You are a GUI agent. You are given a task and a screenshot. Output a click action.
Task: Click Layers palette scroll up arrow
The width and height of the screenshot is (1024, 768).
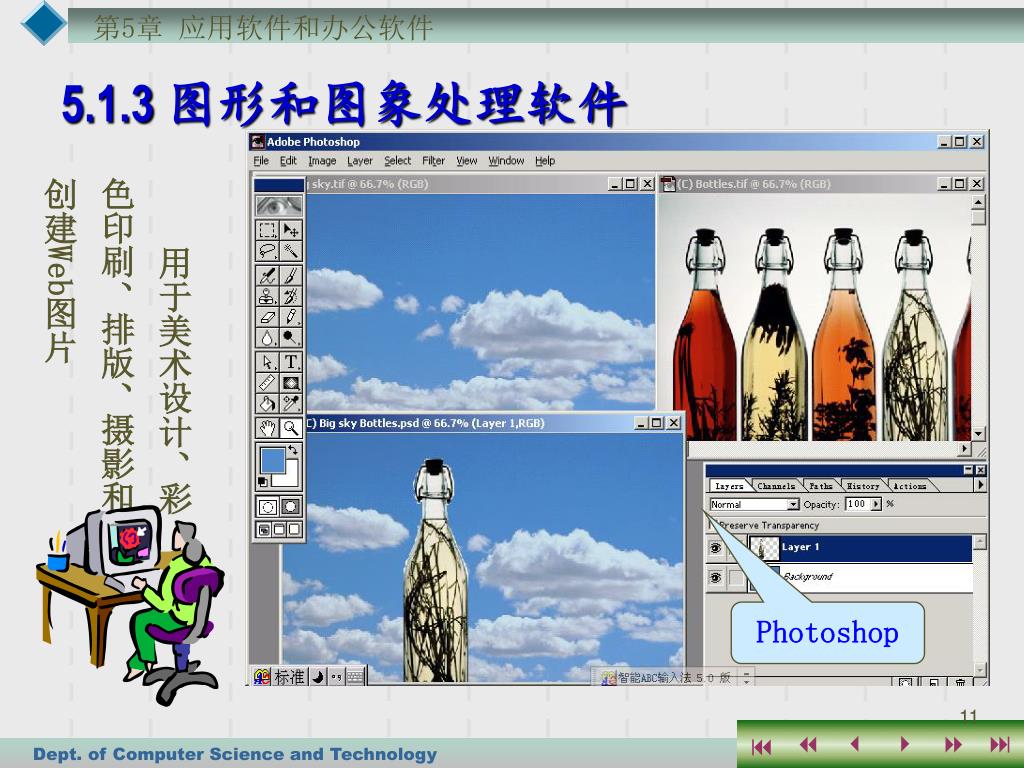coord(979,541)
